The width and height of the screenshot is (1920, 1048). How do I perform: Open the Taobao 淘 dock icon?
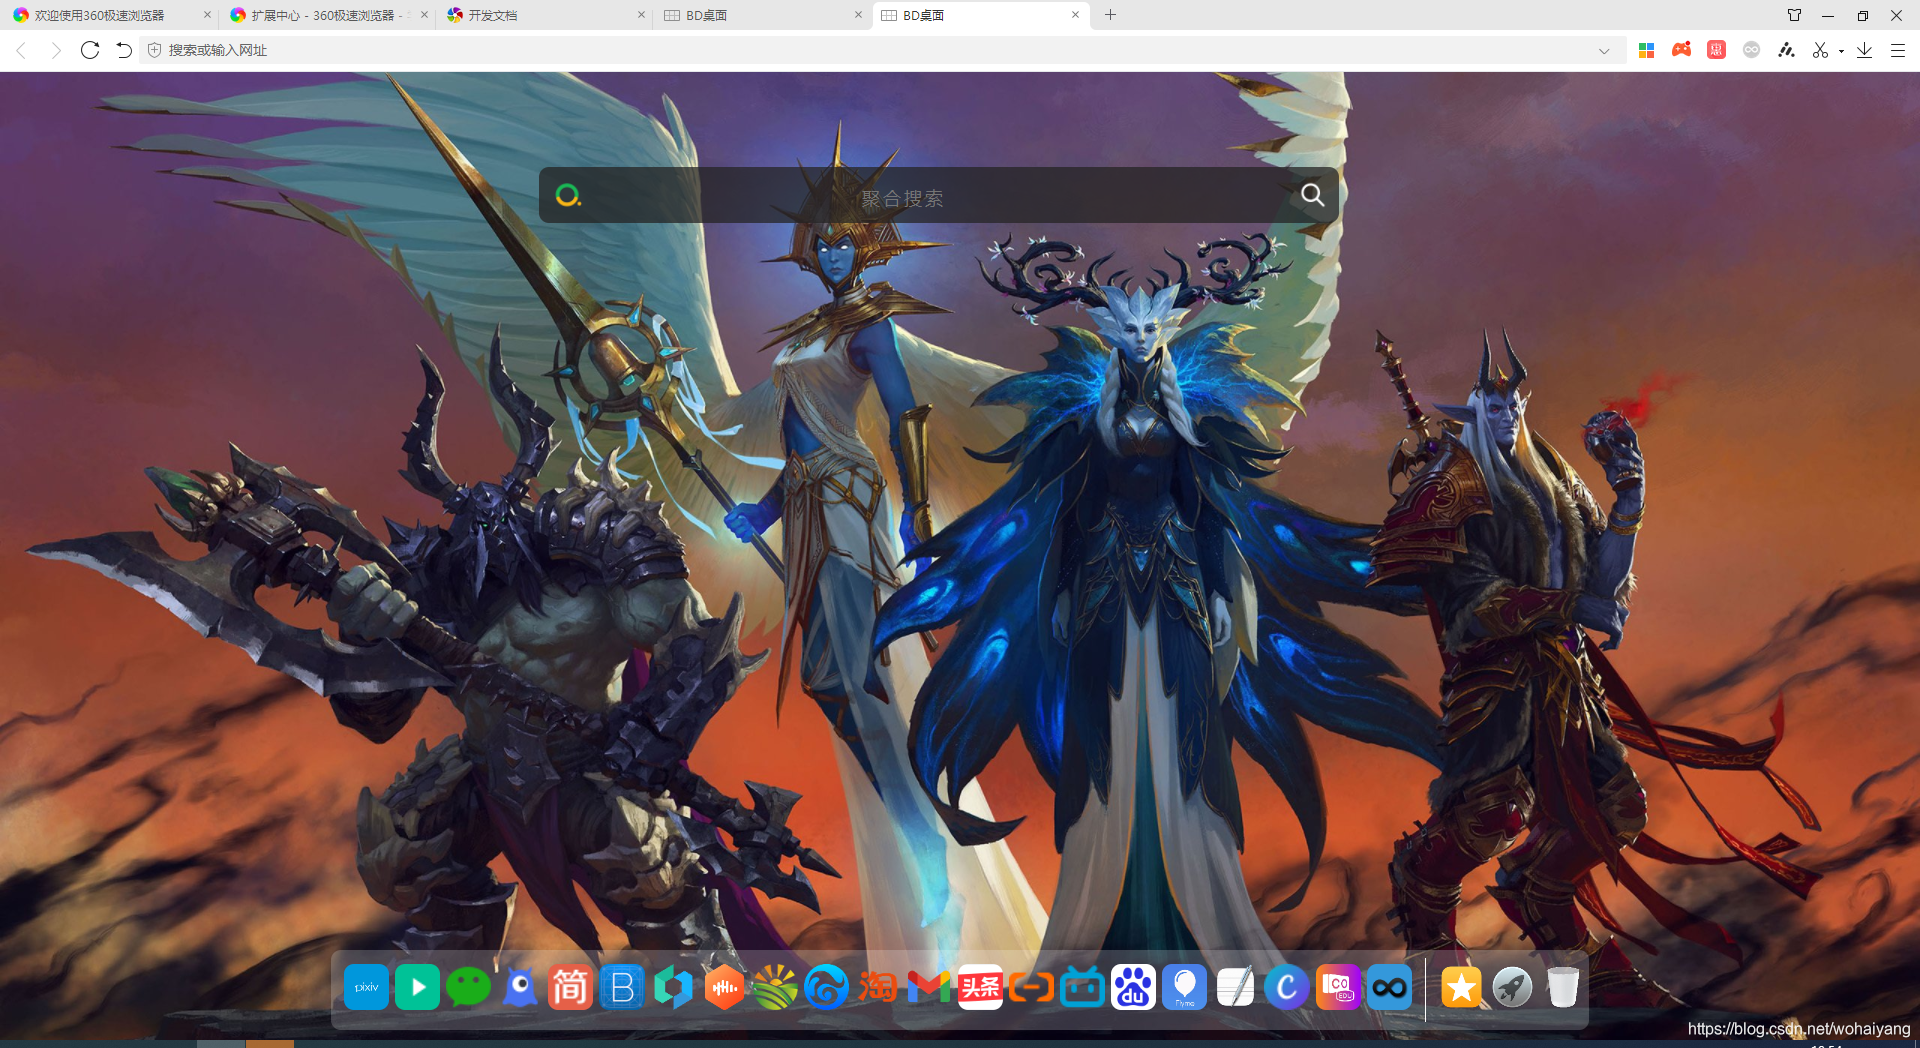877,987
